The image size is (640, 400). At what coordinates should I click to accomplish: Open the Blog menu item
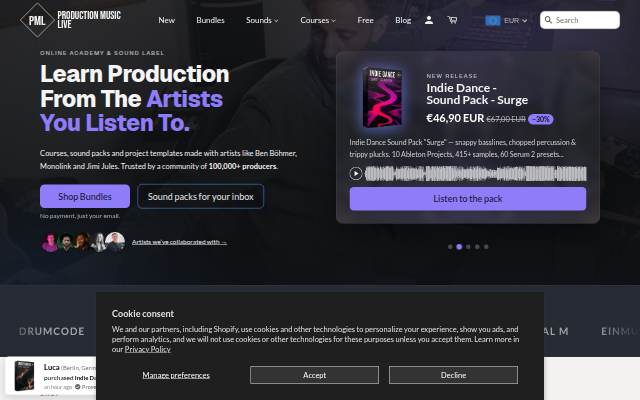pos(403,20)
